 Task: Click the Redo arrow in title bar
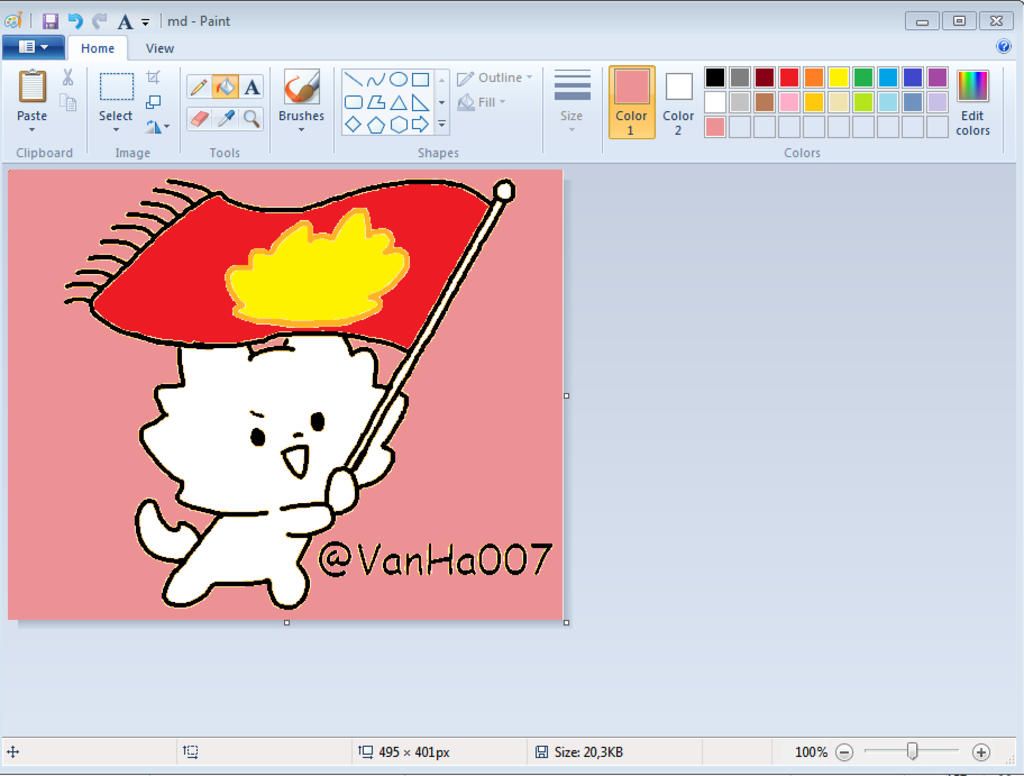[99, 21]
